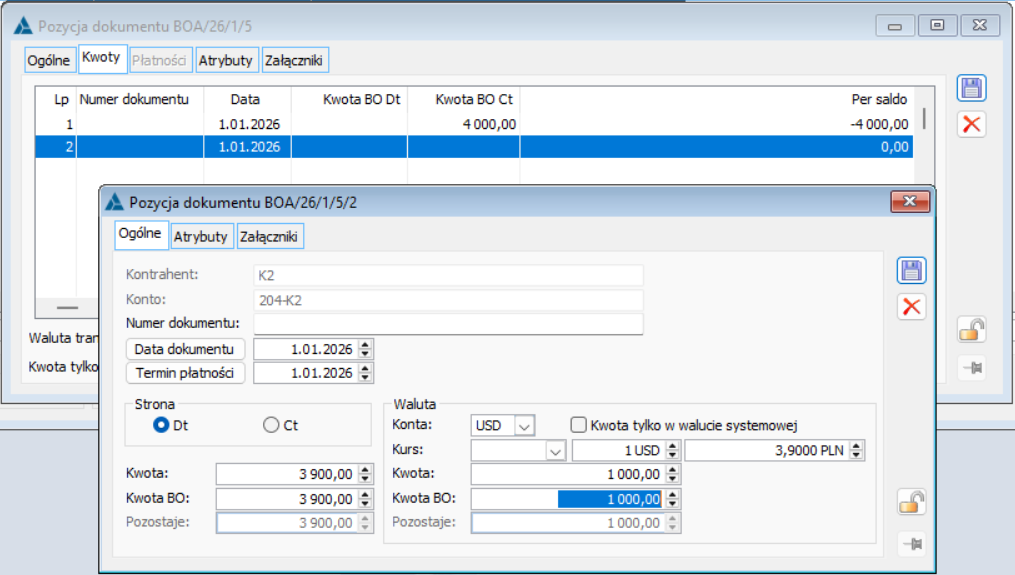Click the Data dokumentu button

[184, 349]
